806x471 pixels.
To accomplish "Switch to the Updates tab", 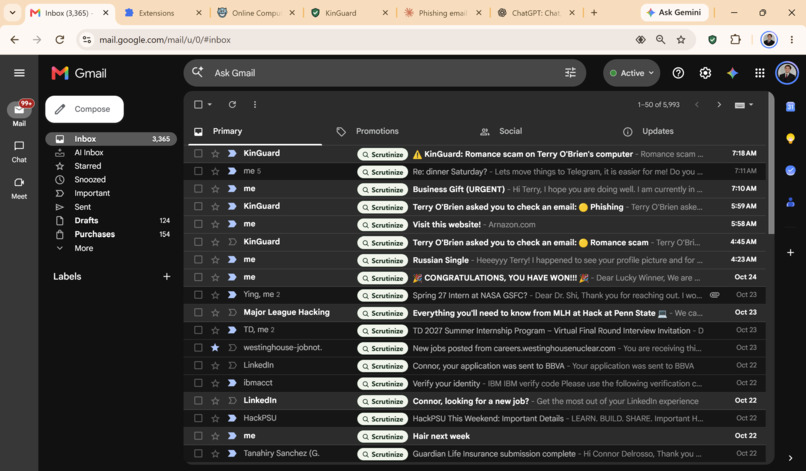I will click(657, 132).
